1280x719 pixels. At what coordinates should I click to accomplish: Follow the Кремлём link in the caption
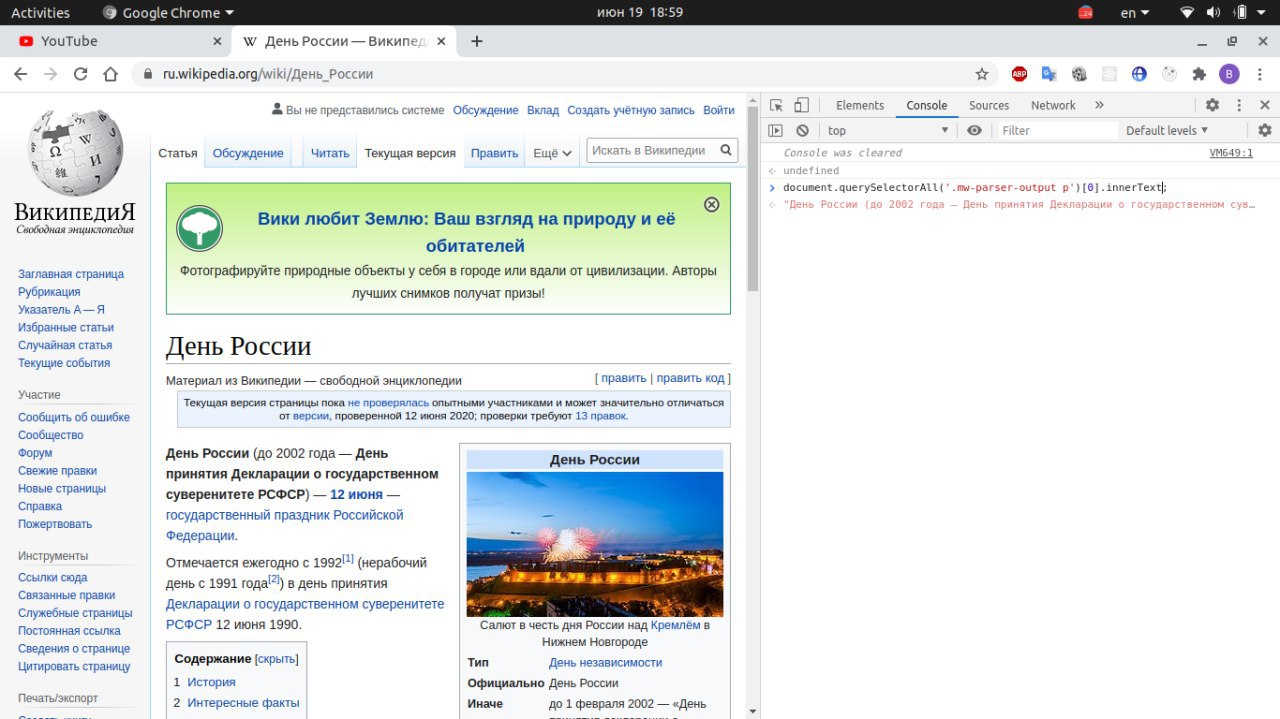pyautogui.click(x=675, y=625)
